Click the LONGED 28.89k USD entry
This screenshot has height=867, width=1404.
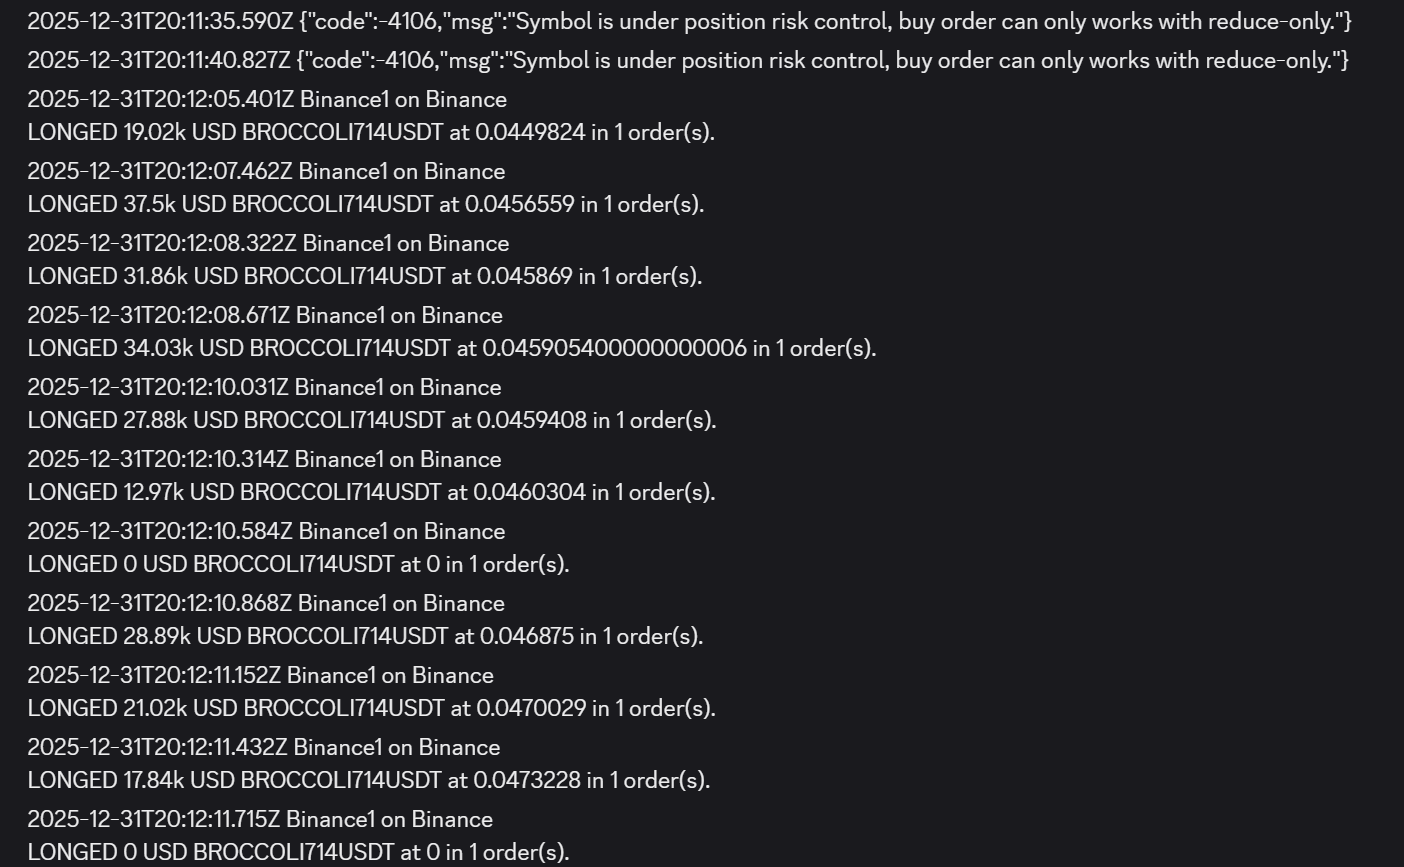click(365, 636)
